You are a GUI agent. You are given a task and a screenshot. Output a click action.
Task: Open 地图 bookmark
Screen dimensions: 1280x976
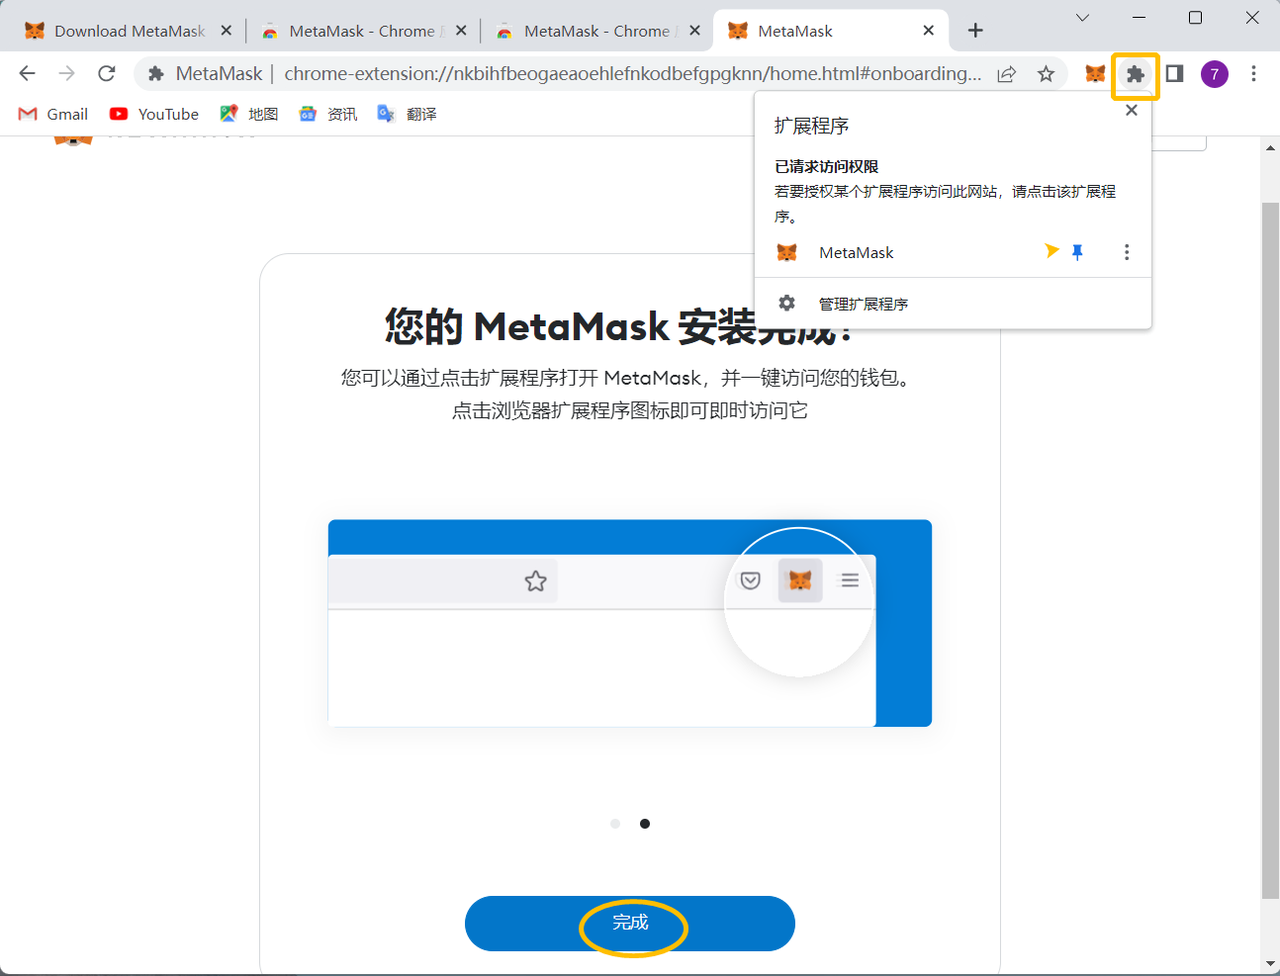(x=249, y=114)
